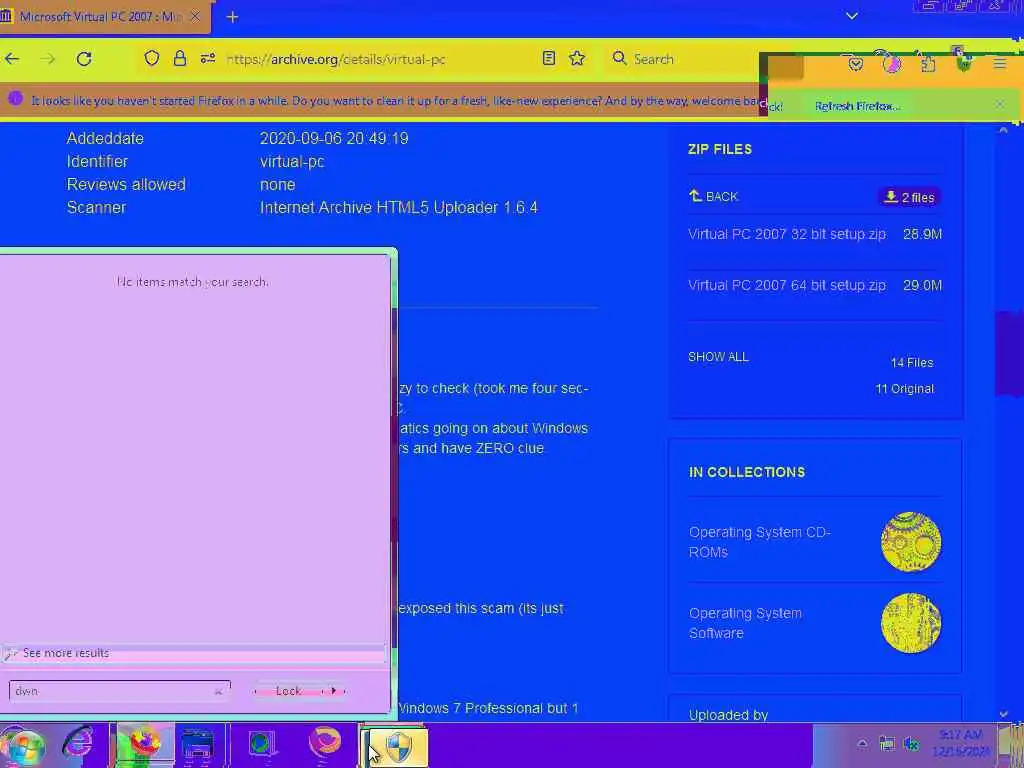The height and width of the screenshot is (768, 1024).
Task: Click the network icon in system tray
Action: coord(887,744)
